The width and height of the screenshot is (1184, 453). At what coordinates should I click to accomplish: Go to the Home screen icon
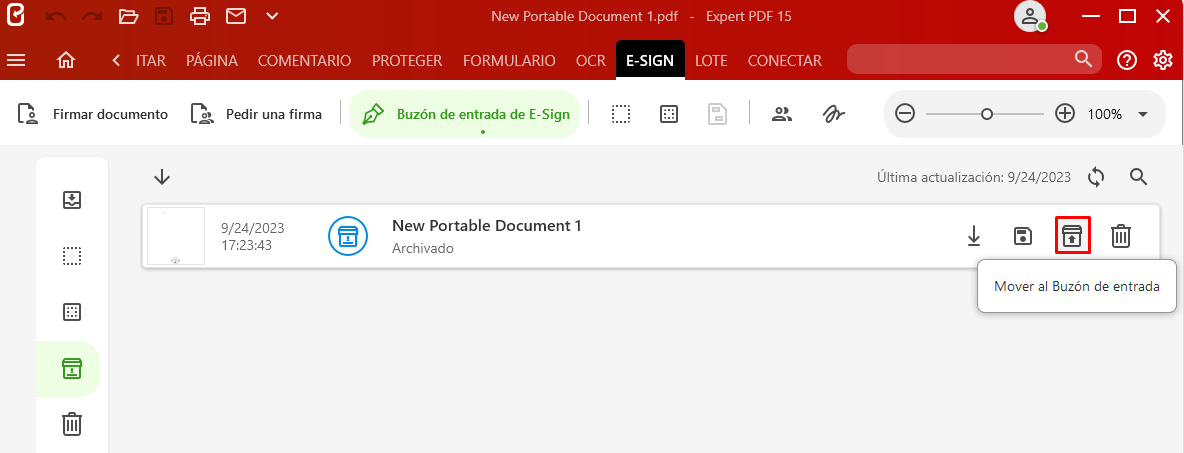point(66,60)
